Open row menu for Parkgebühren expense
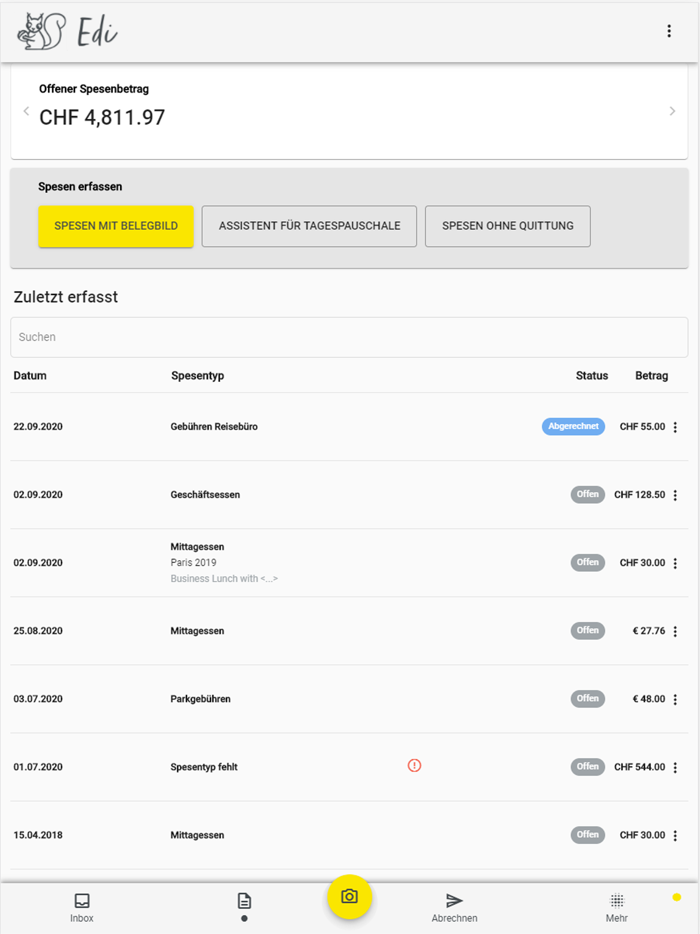Image resolution: width=700 pixels, height=934 pixels. tap(675, 699)
